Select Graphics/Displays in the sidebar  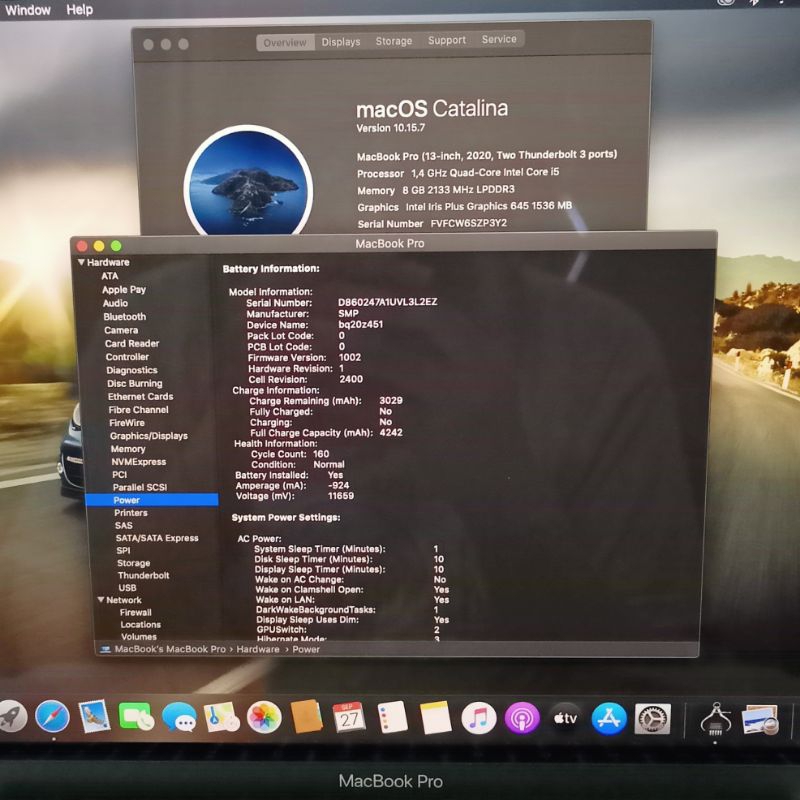148,436
